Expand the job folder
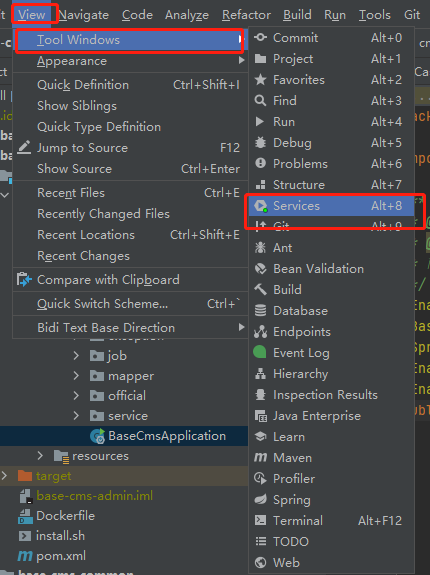 [76, 355]
